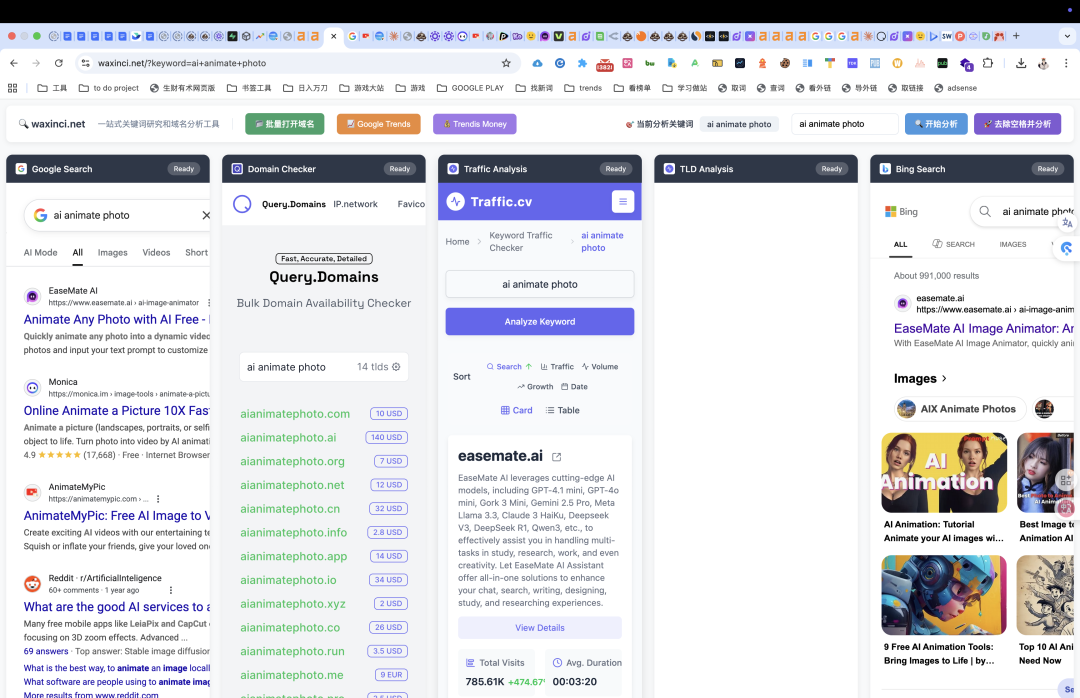The height and width of the screenshot is (698, 1080).
Task: Click View Details for easemate.ai
Action: click(x=539, y=628)
